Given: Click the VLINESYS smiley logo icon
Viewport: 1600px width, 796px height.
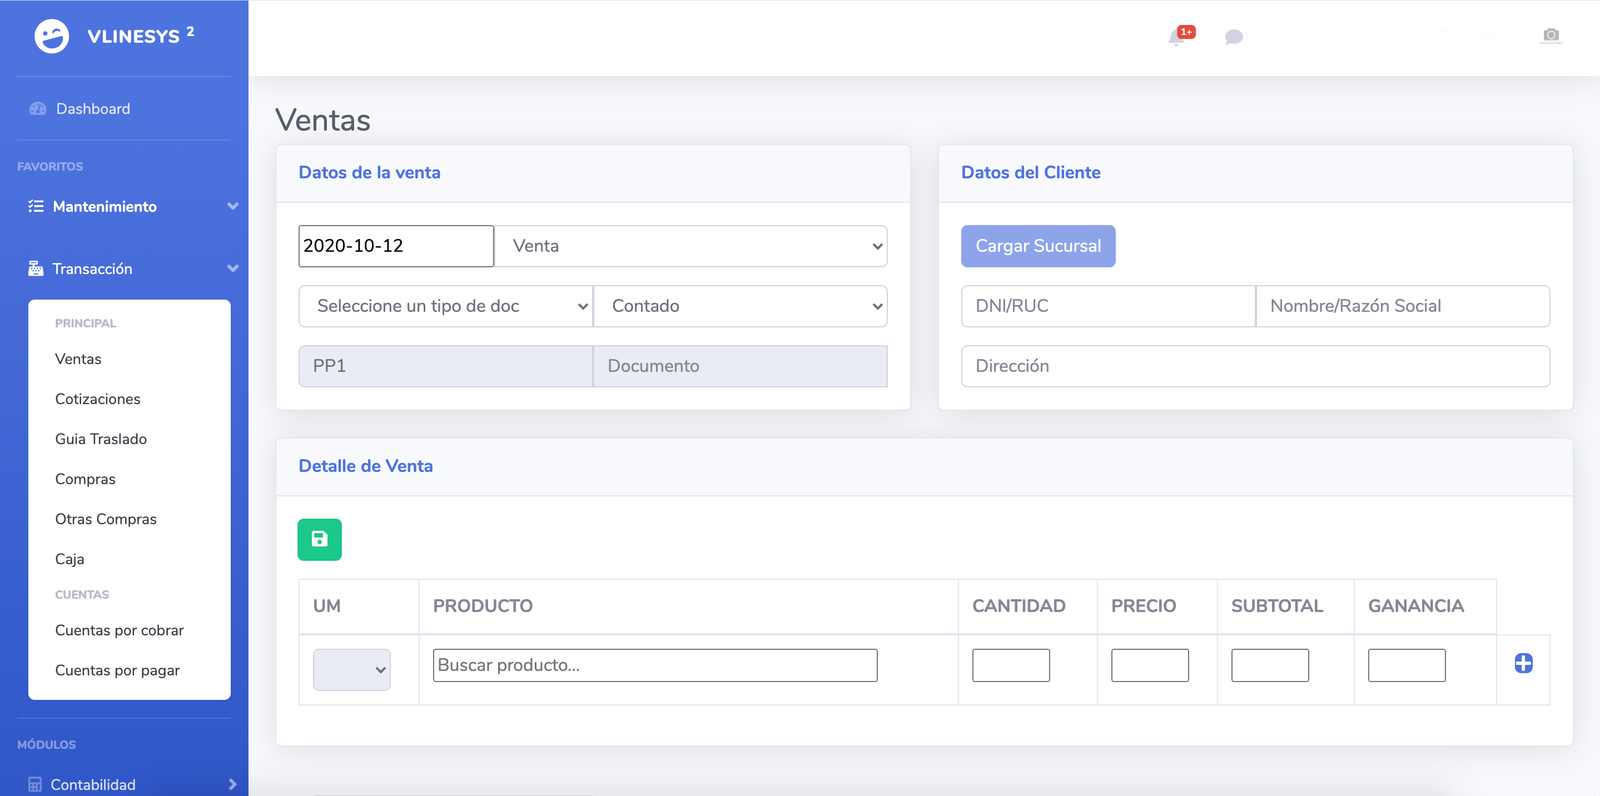Looking at the screenshot, I should pos(52,36).
